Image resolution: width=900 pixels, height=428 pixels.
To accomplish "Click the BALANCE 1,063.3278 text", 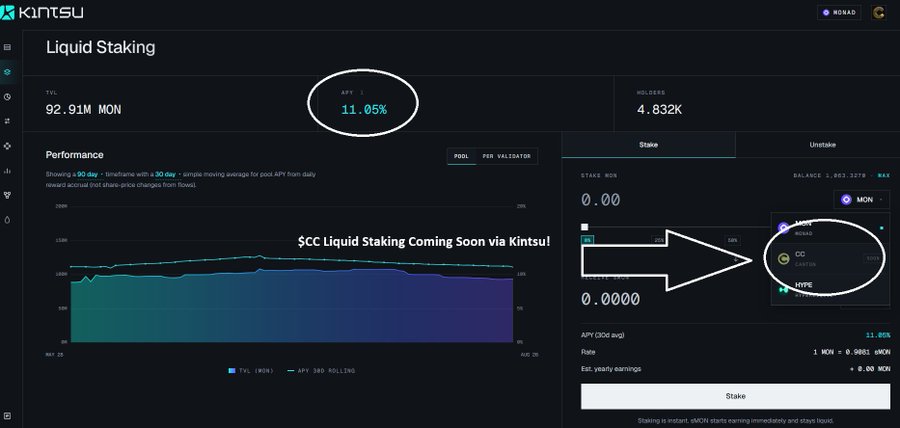I will point(830,176).
